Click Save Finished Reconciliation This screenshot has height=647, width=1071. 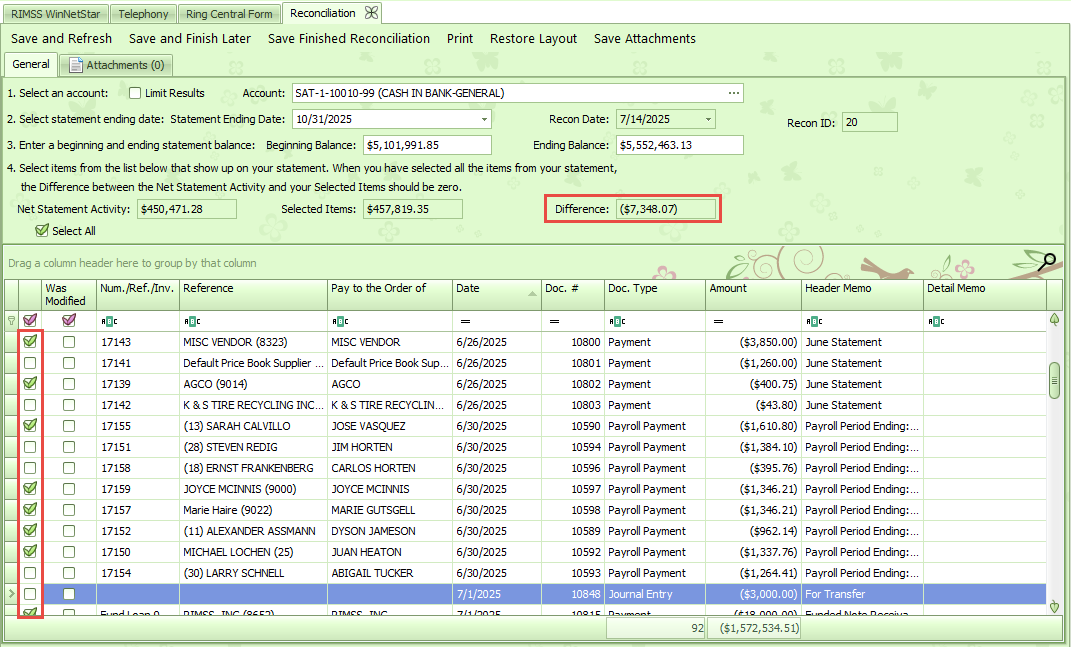point(349,39)
